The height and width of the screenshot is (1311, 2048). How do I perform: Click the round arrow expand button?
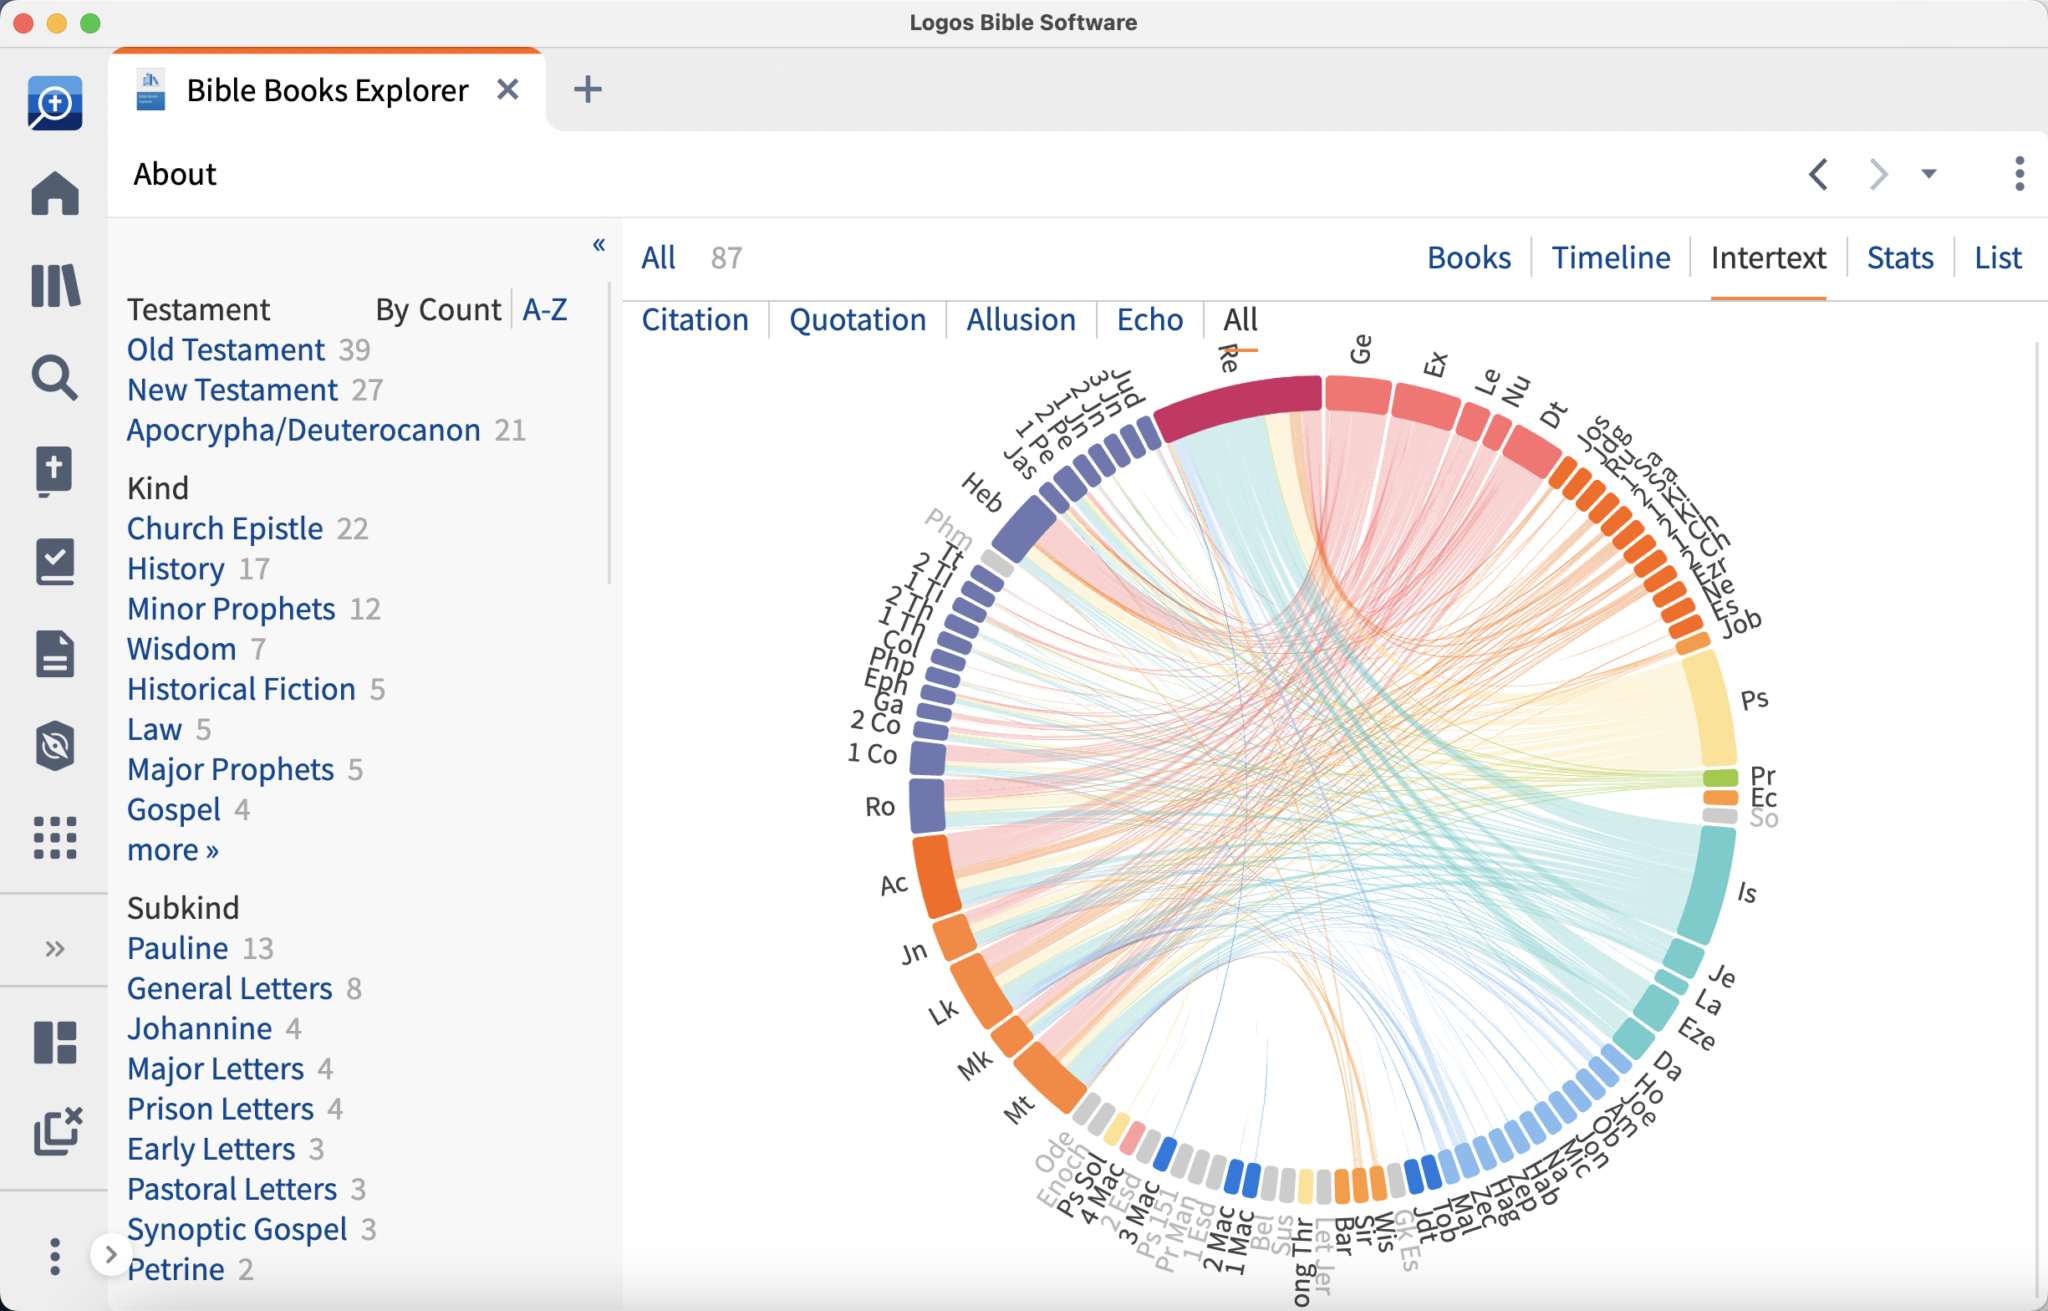110,1254
